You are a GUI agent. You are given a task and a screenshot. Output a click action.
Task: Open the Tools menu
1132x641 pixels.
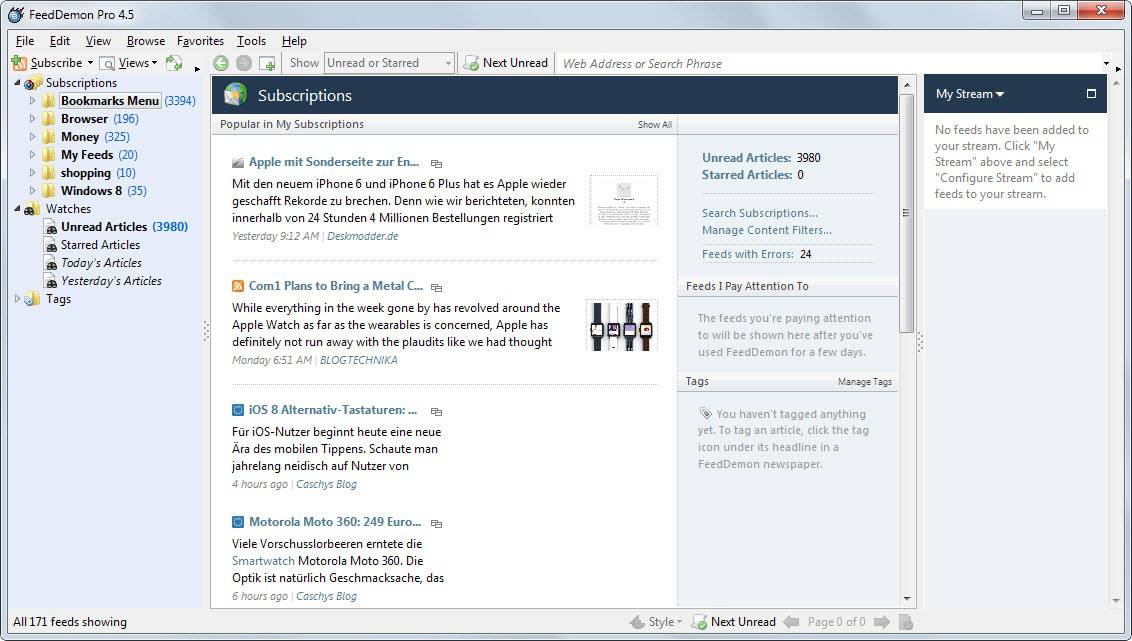(x=251, y=41)
